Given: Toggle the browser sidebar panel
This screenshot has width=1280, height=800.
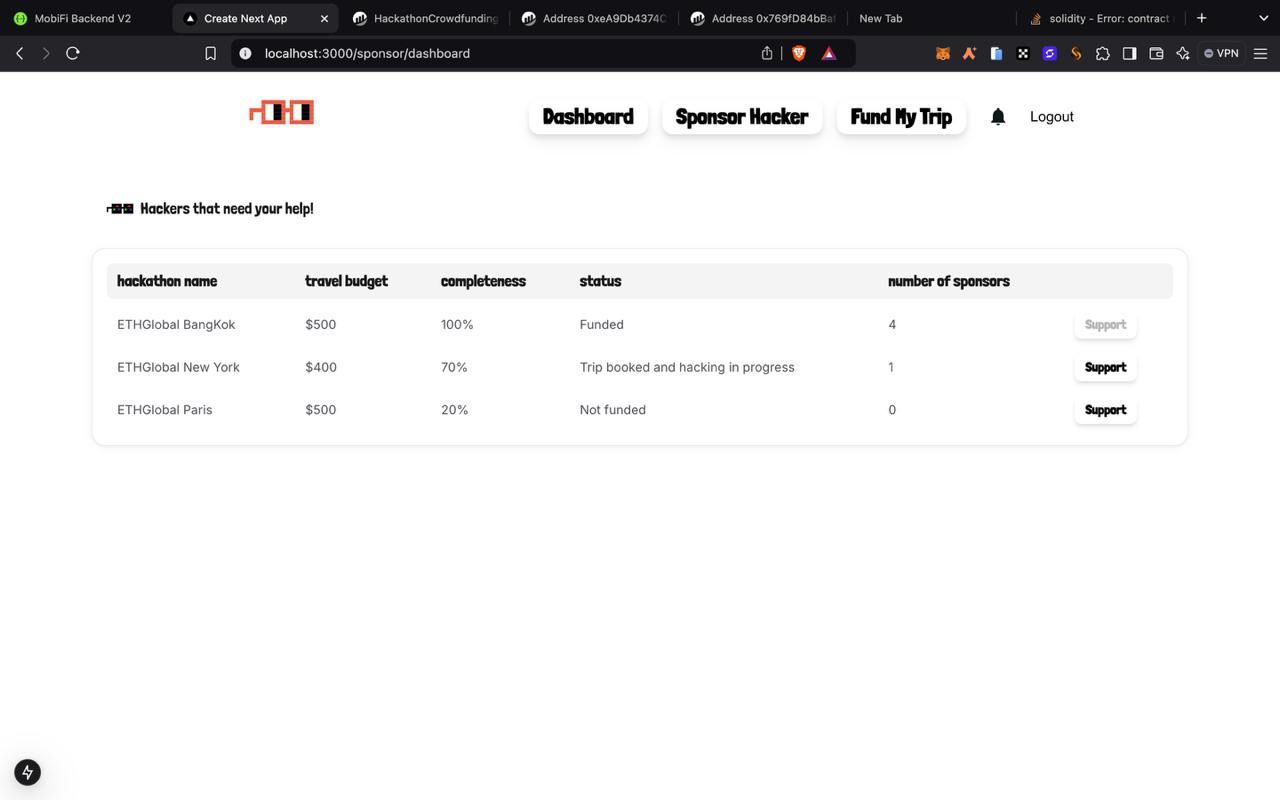Looking at the screenshot, I should pos(1129,54).
